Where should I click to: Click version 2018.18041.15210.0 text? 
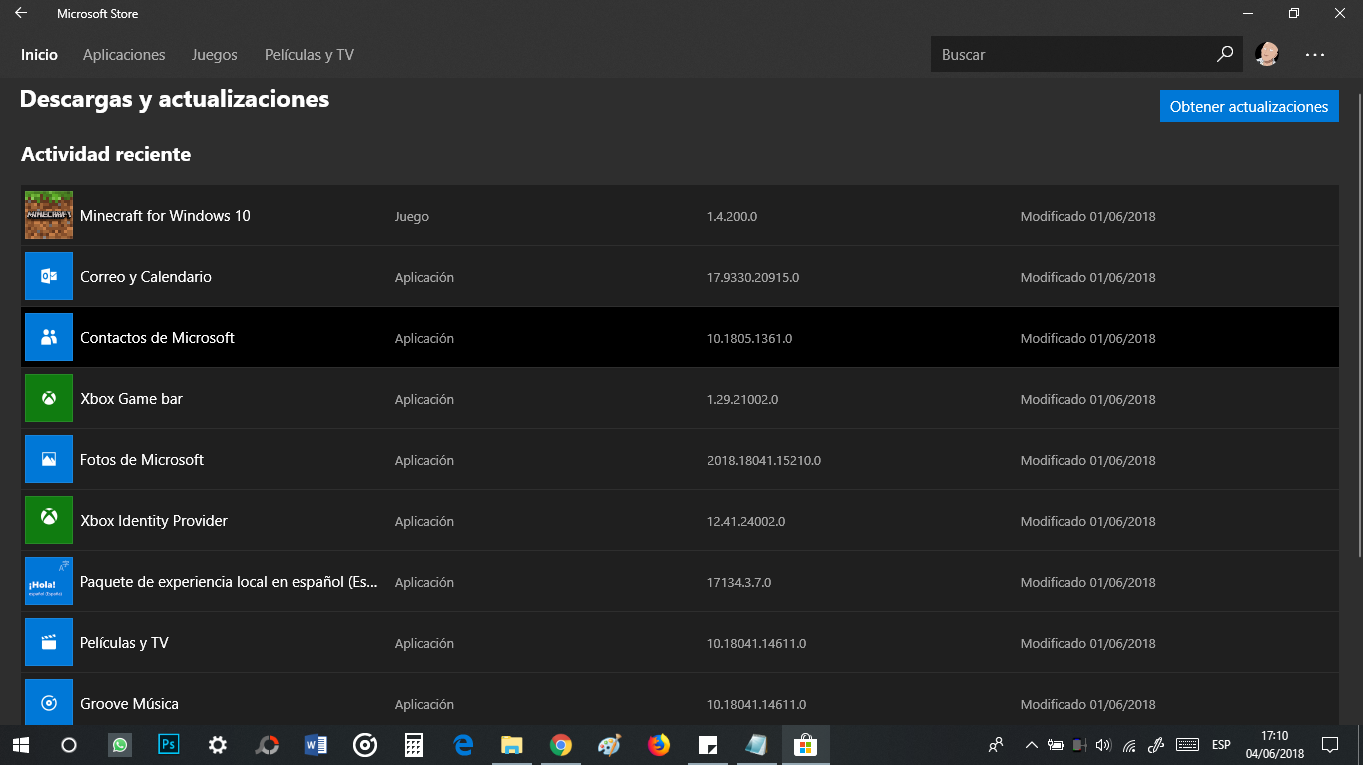click(x=764, y=460)
